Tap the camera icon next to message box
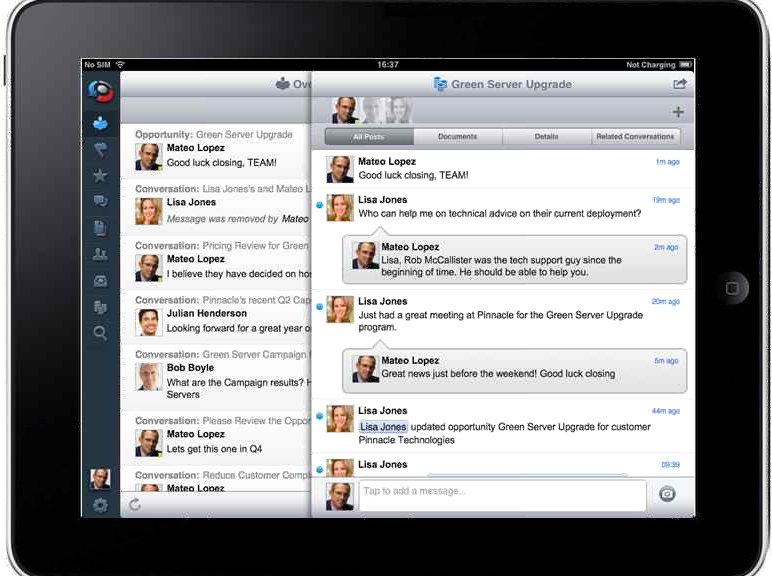 667,494
